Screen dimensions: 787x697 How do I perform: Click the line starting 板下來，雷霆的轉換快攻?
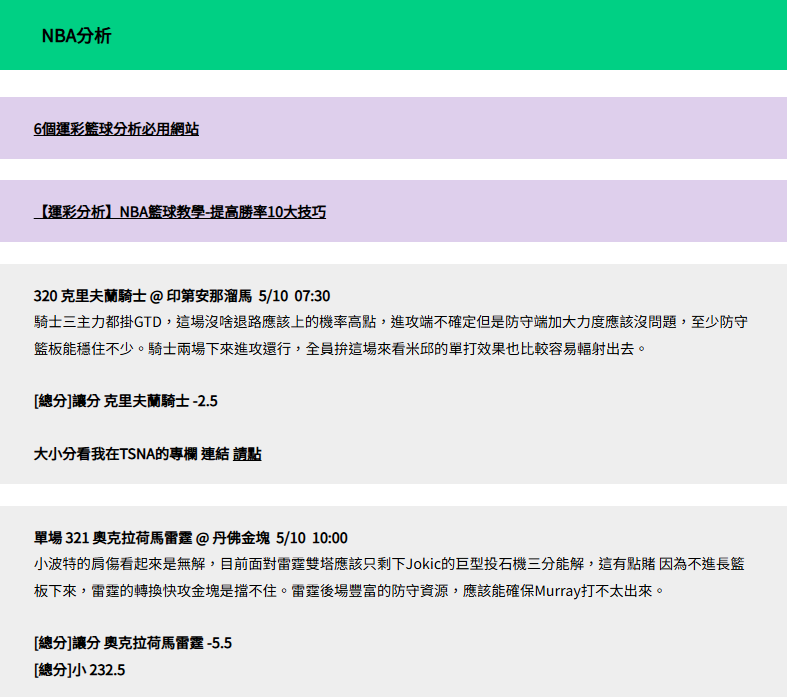349,591
